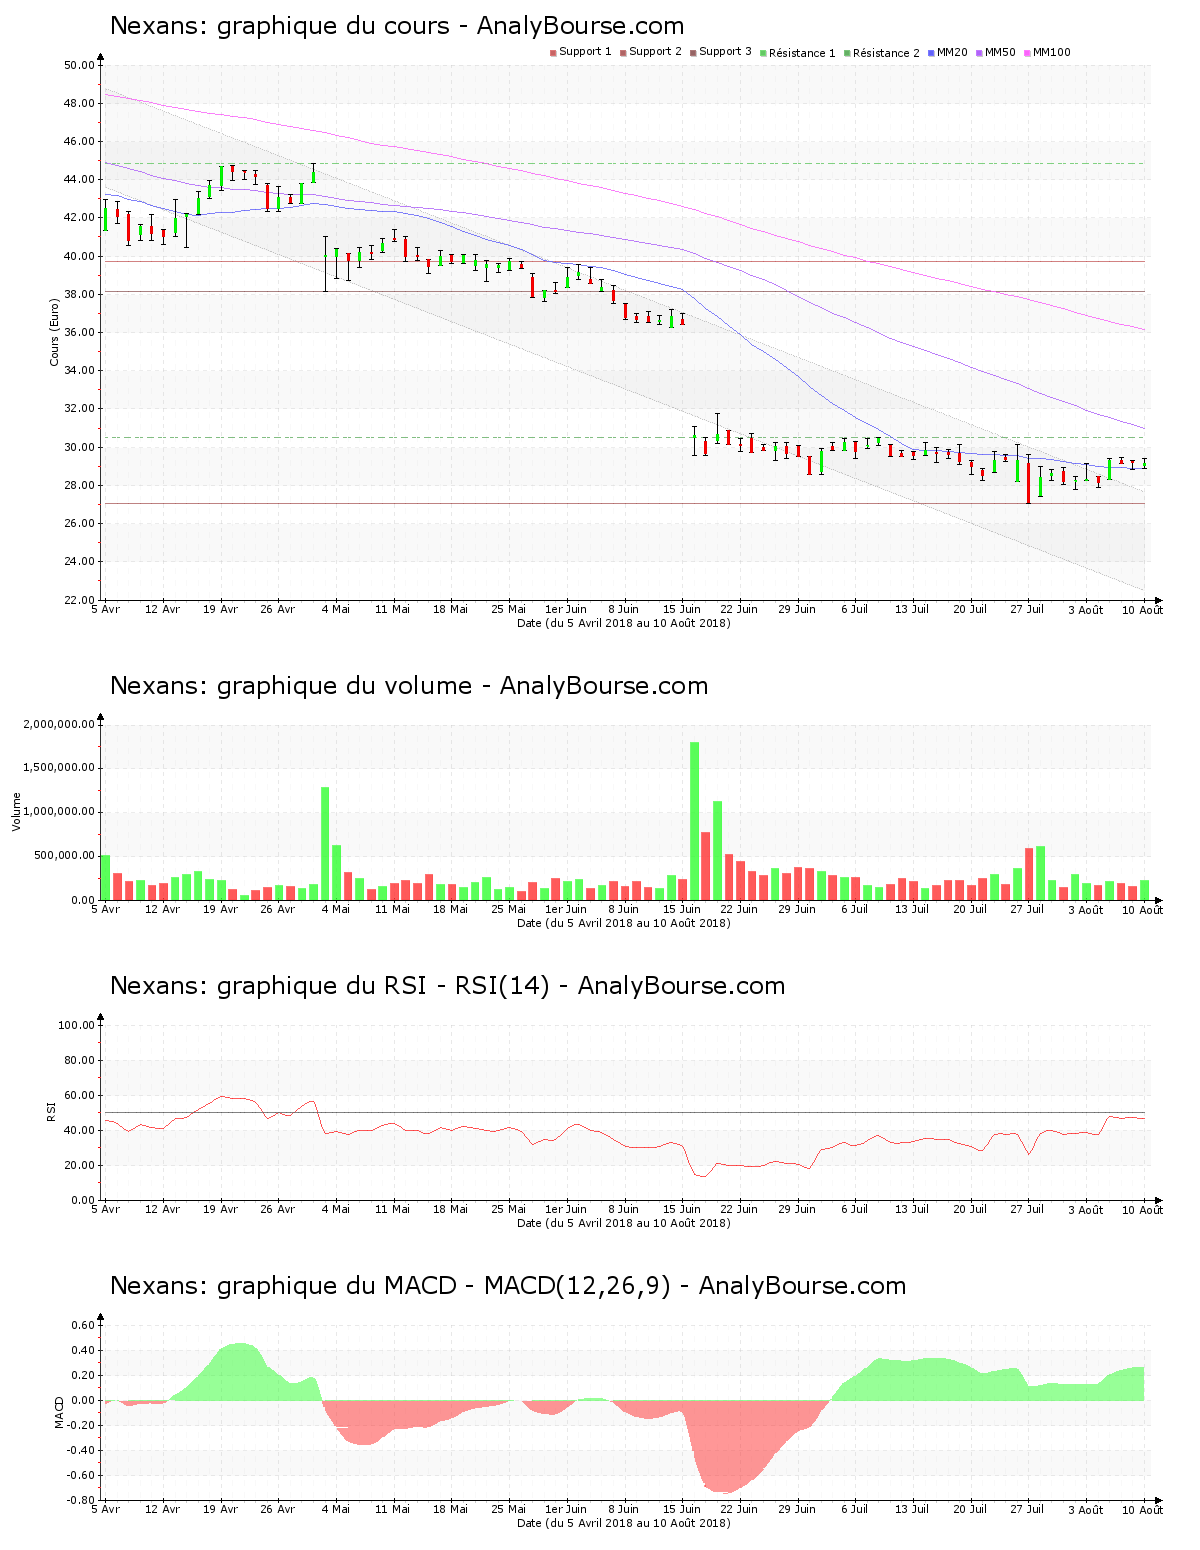The image size is (1200, 1550).
Task: Click the 50.00 price axis value
Action: pyautogui.click(x=79, y=65)
